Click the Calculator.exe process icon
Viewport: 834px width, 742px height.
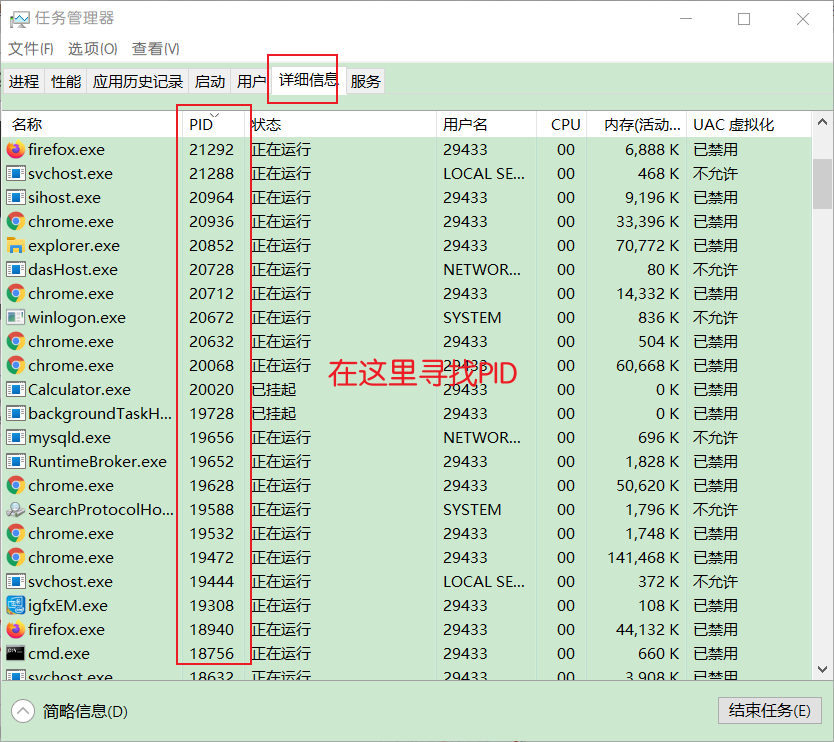15,390
